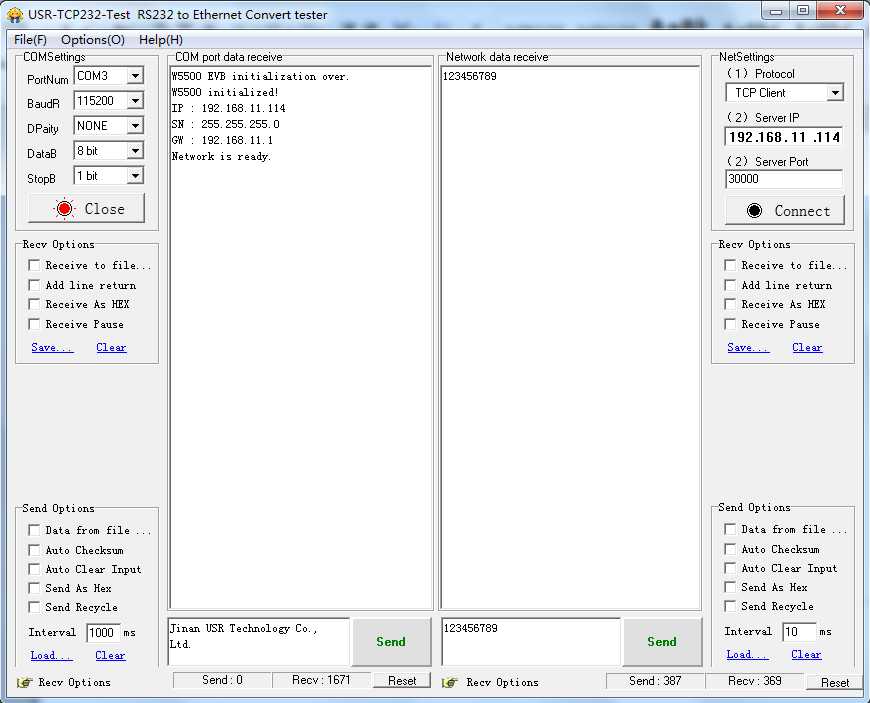Toggle network 'Add line return' checkbox

(730, 285)
